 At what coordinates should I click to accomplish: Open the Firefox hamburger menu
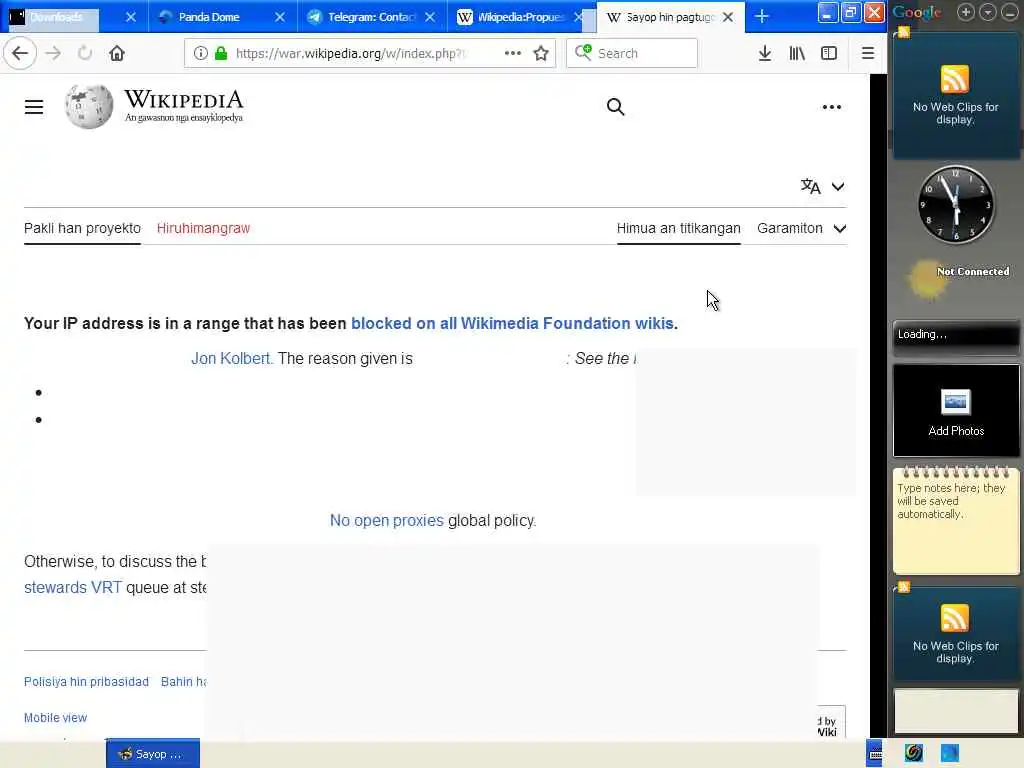click(867, 53)
